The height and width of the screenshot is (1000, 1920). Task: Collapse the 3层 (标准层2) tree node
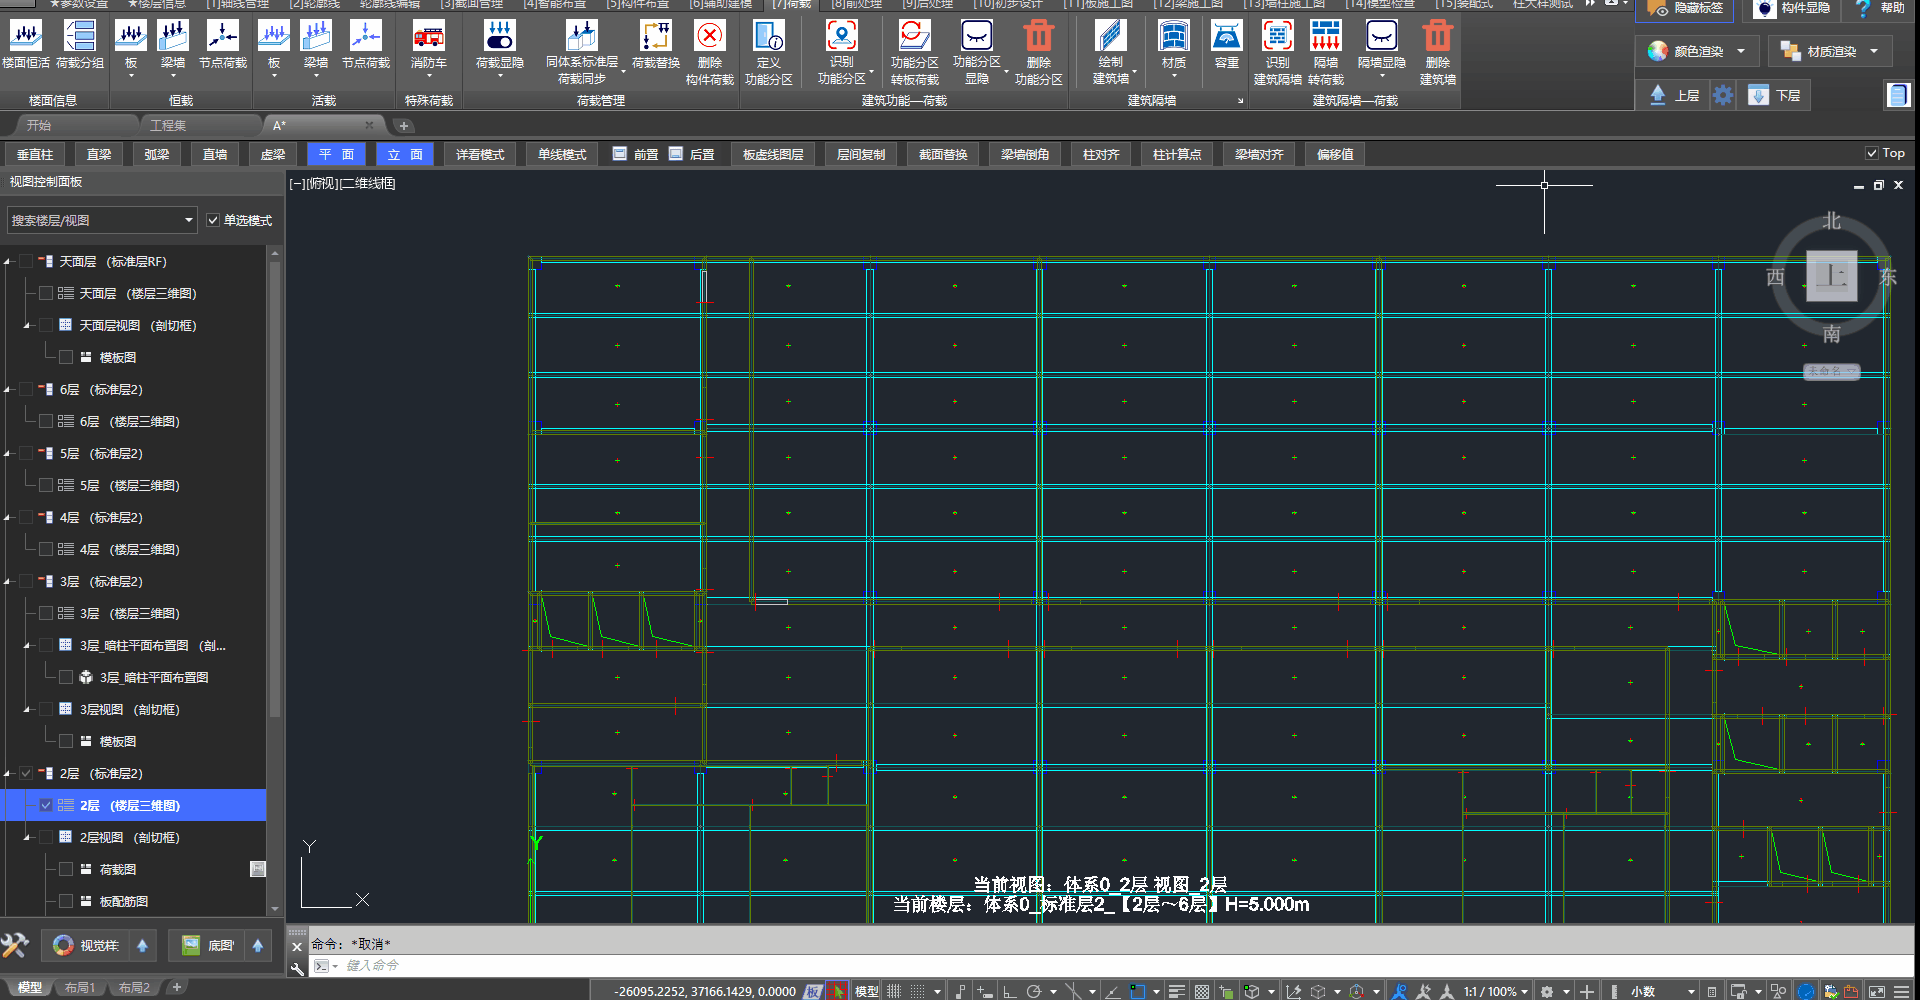[8, 581]
